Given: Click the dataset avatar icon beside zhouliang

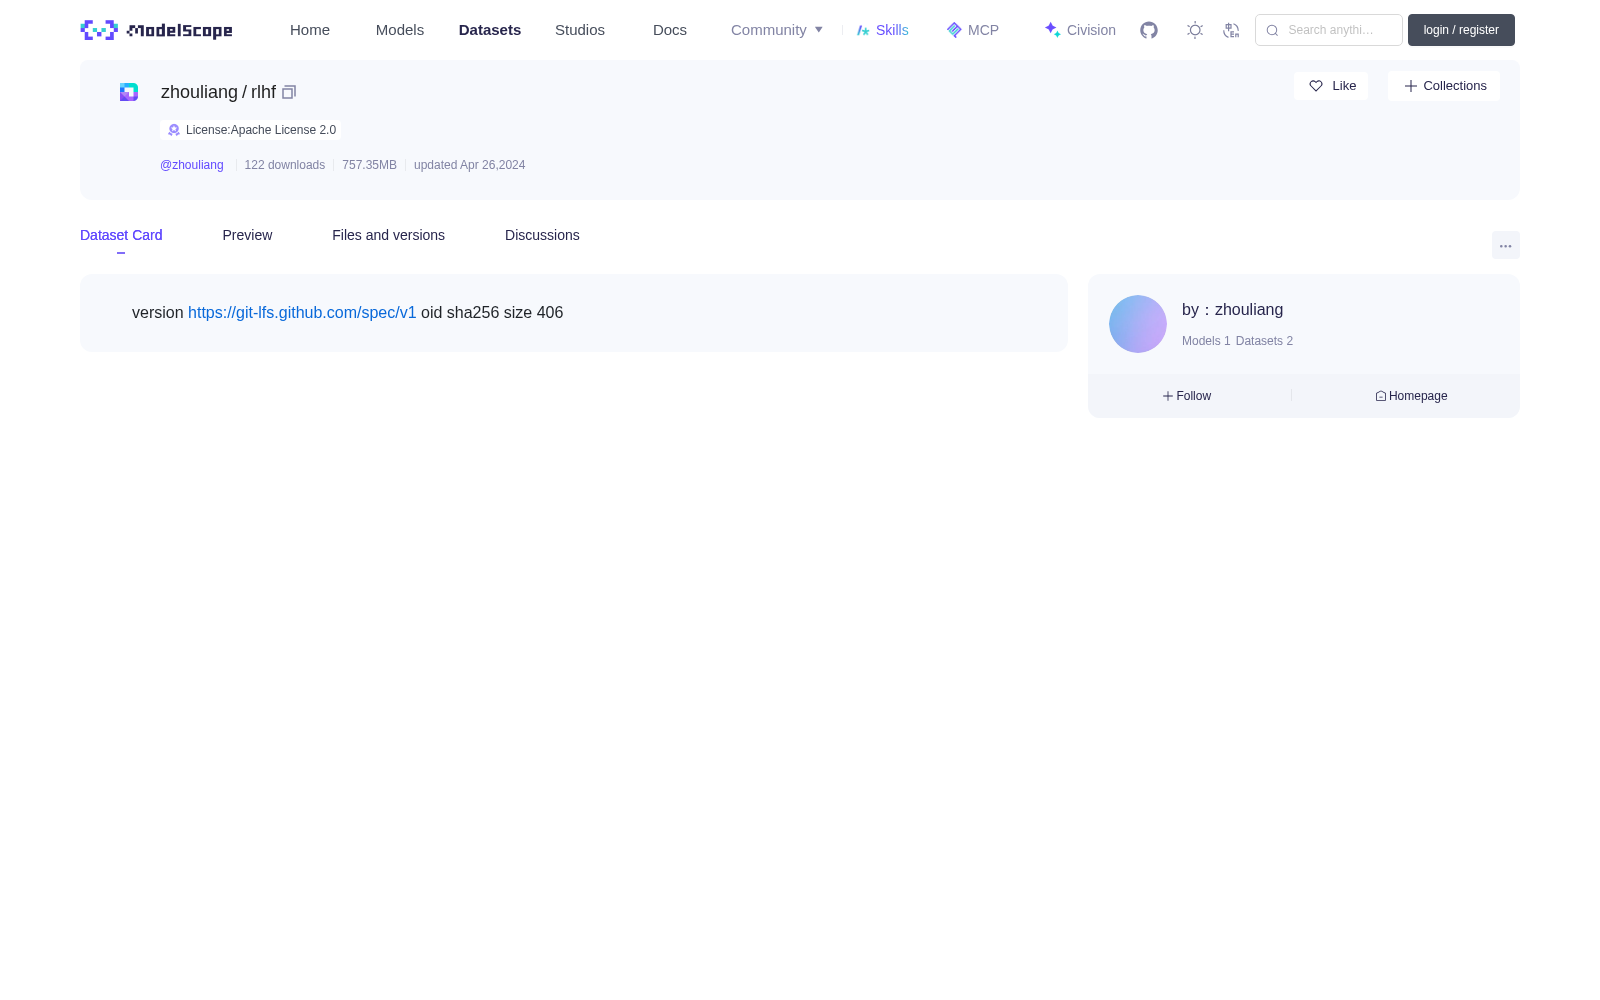Looking at the screenshot, I should [129, 92].
